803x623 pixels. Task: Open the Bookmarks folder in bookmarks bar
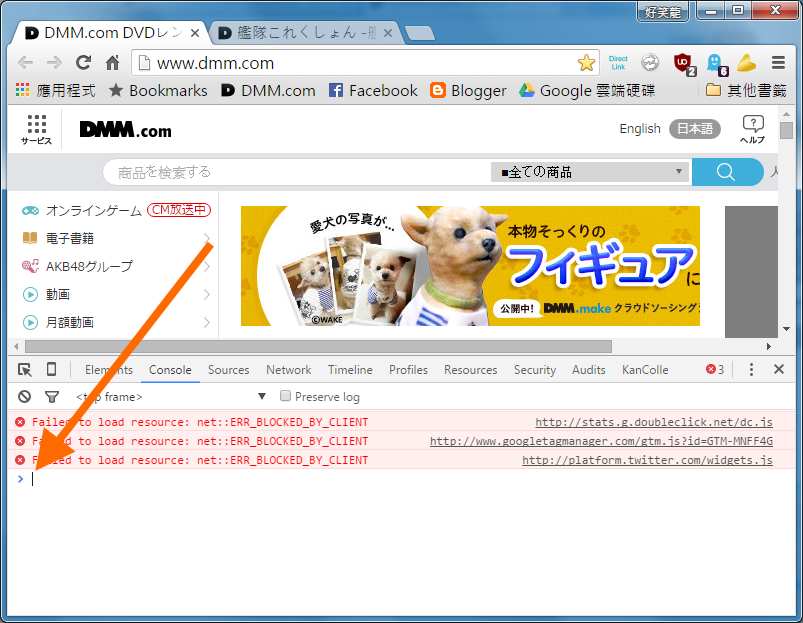click(158, 91)
